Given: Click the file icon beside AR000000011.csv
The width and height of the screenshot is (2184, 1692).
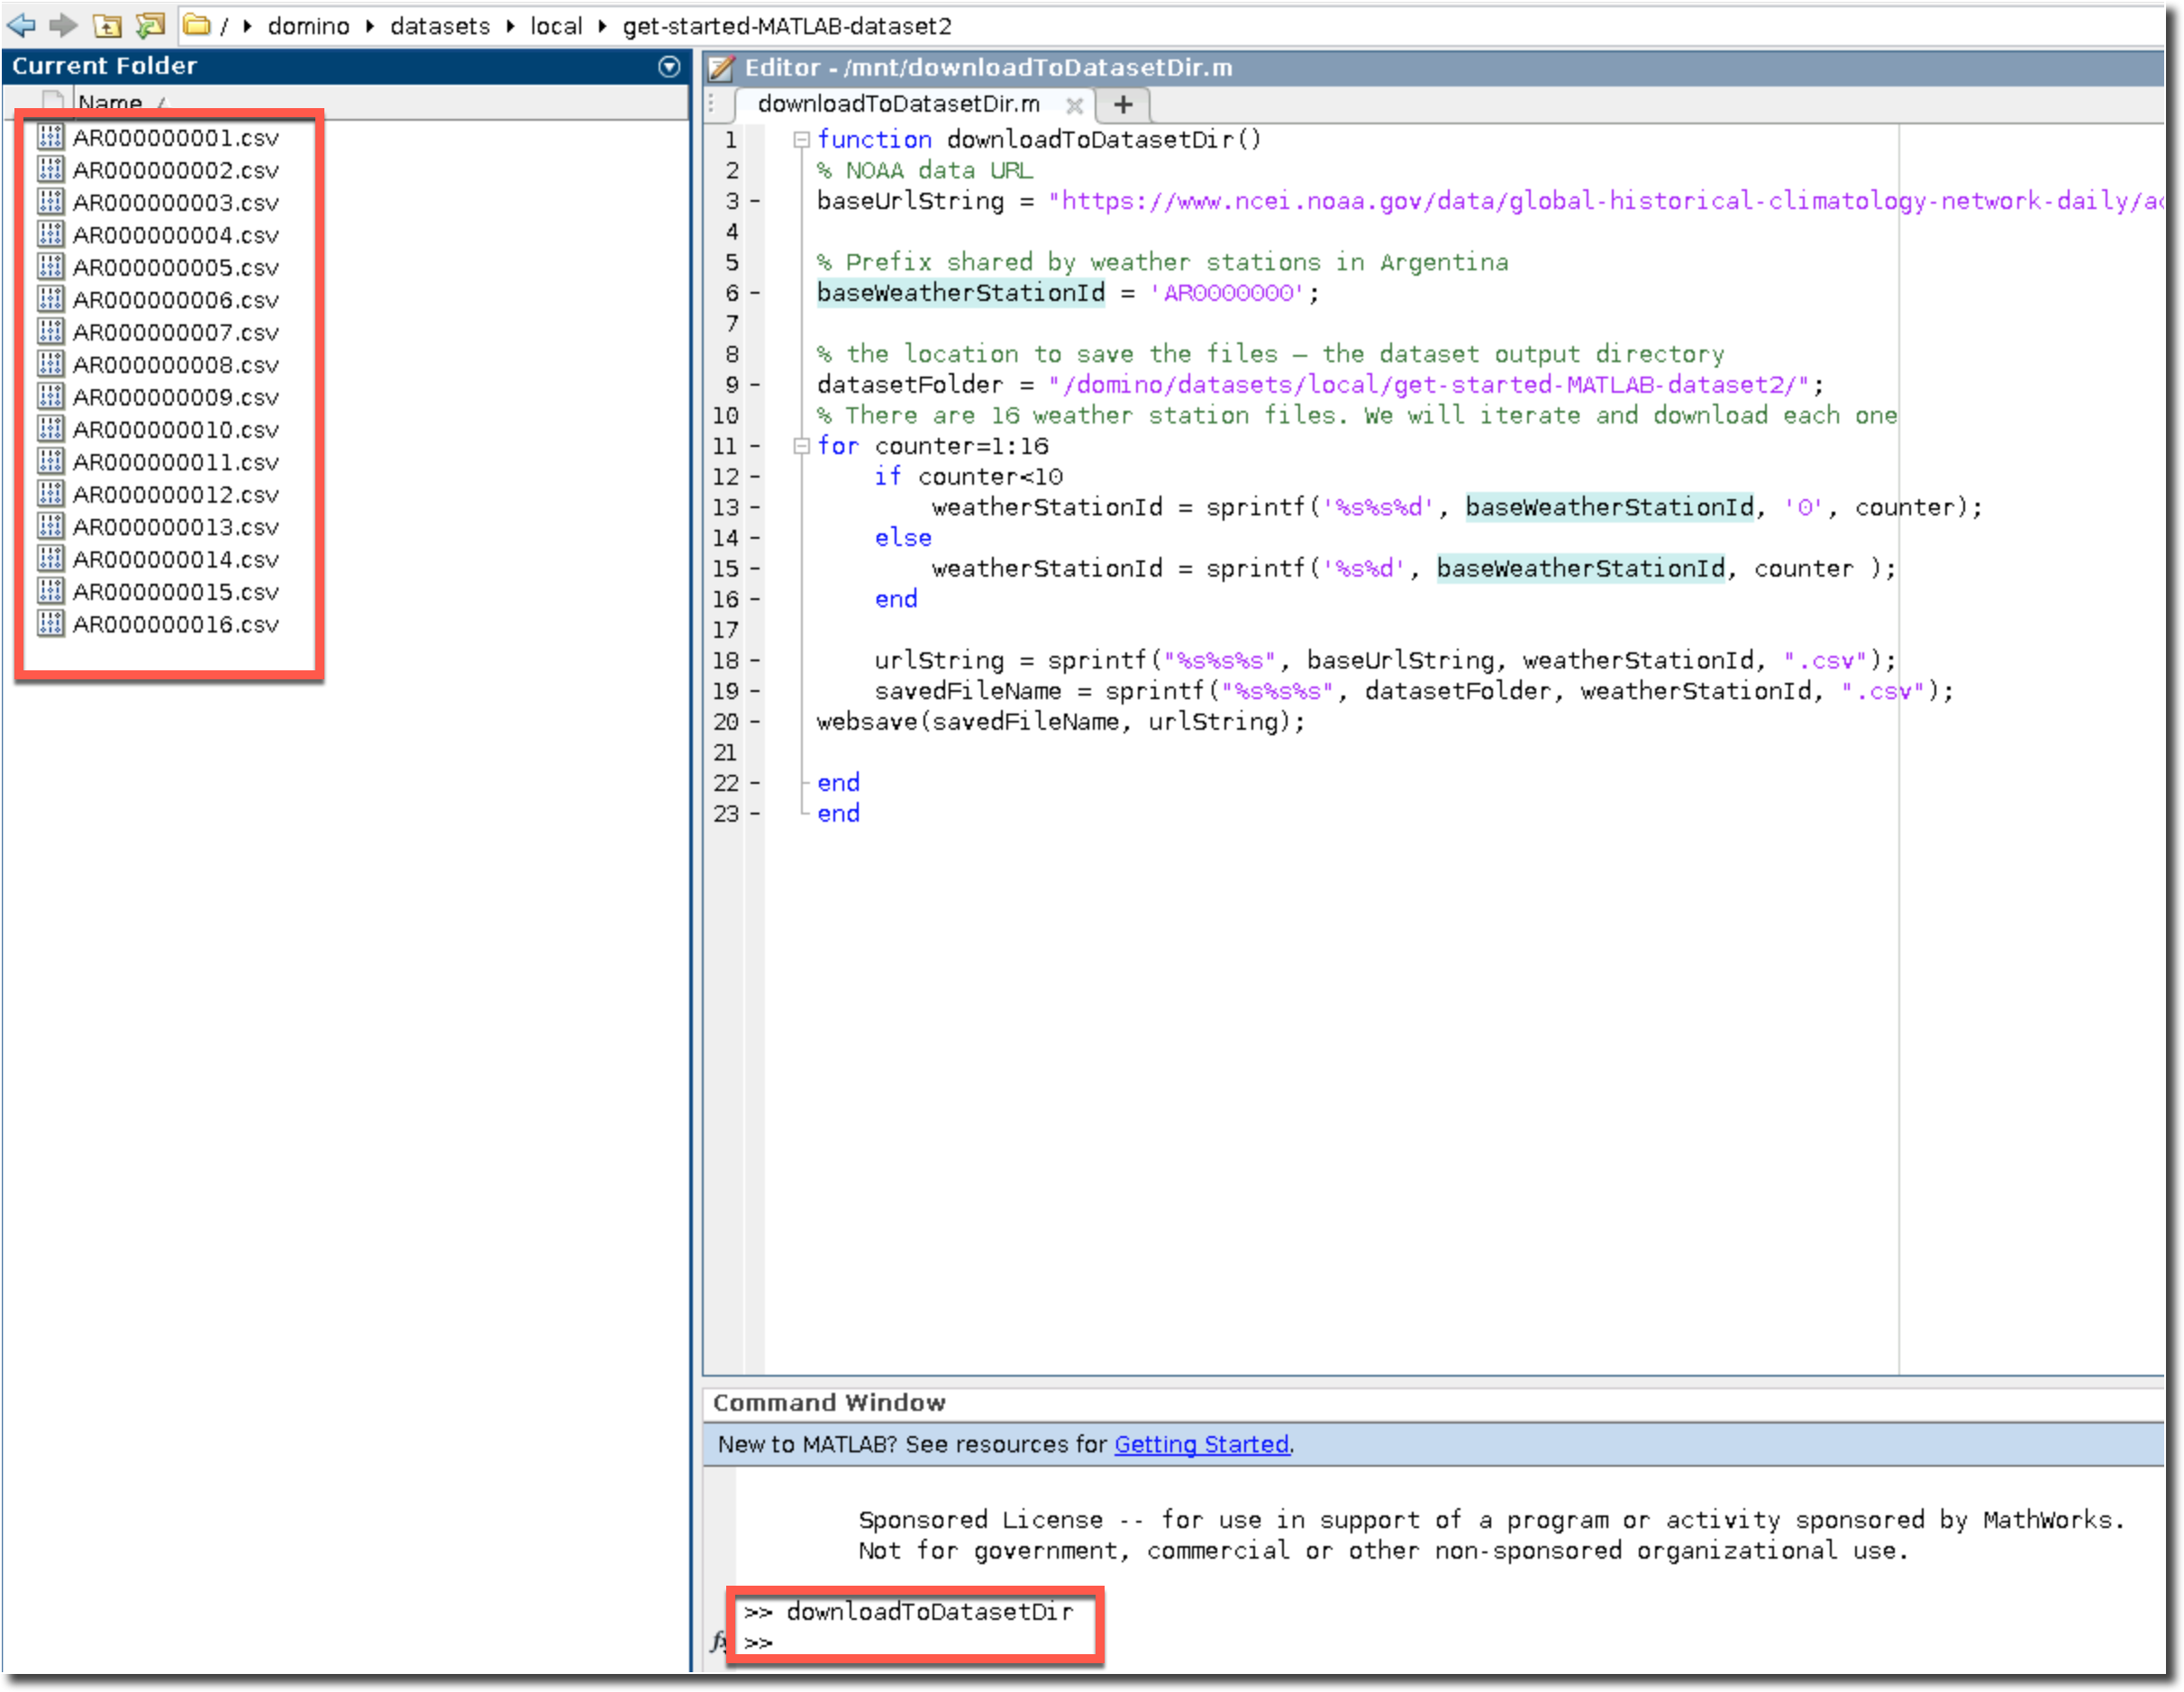Looking at the screenshot, I should click(50, 461).
